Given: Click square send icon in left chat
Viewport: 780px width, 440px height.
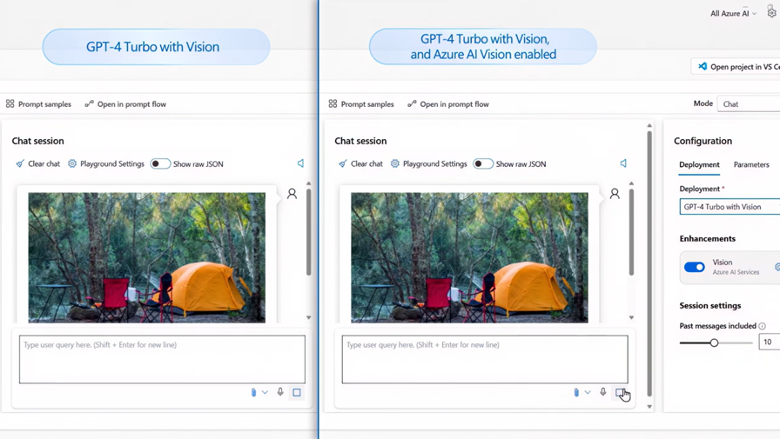Looking at the screenshot, I should click(297, 393).
